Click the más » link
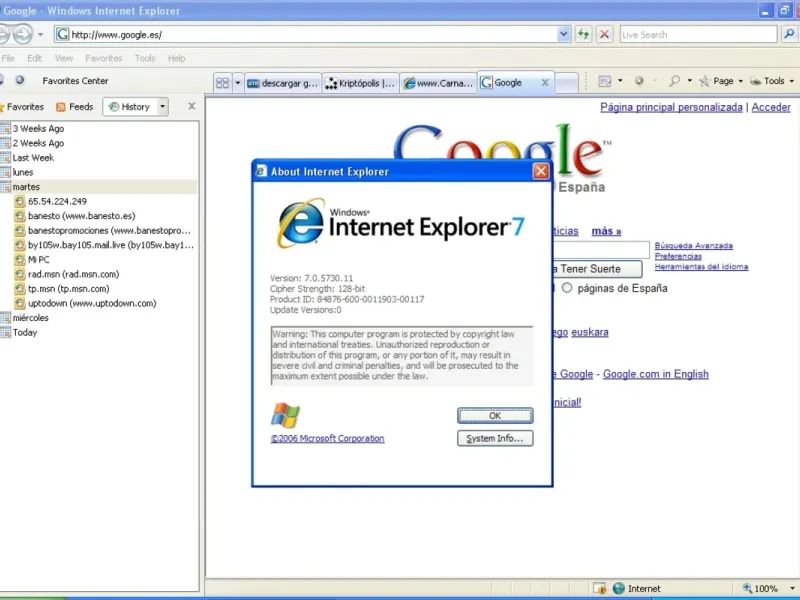The width and height of the screenshot is (800, 600). click(606, 231)
